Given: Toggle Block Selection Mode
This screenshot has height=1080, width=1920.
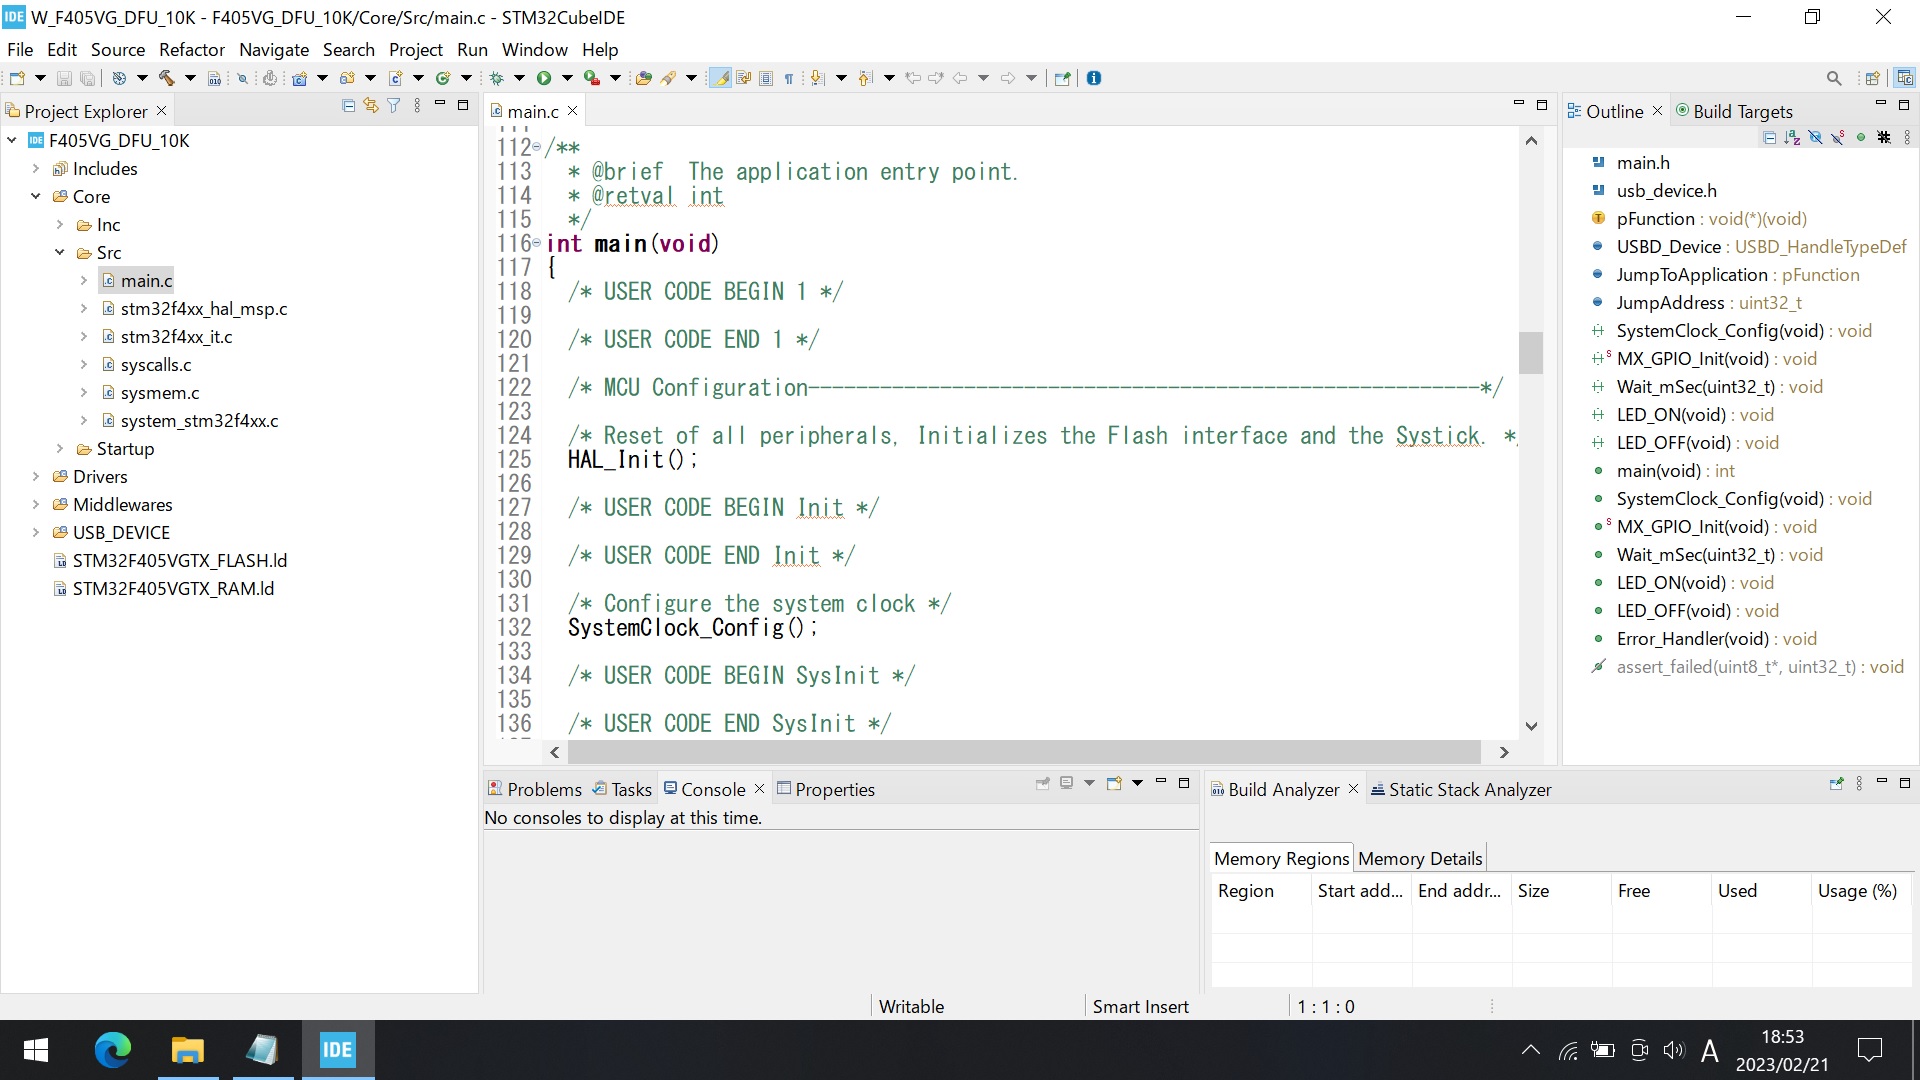Looking at the screenshot, I should (x=766, y=78).
